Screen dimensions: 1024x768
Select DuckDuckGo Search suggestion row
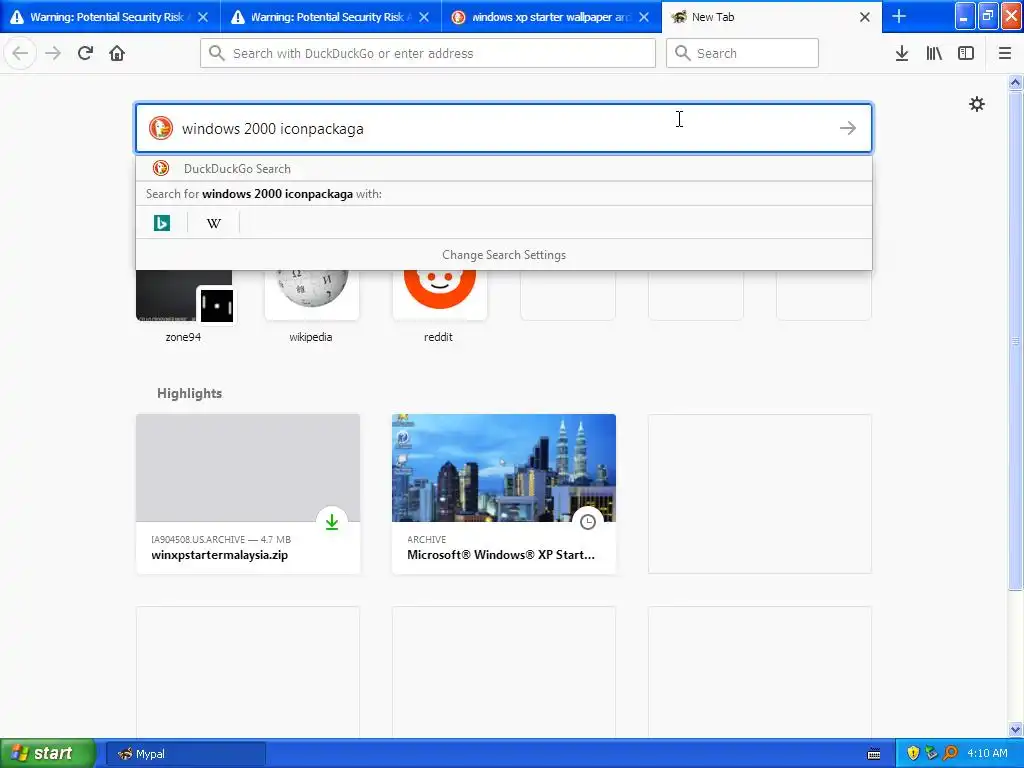click(x=504, y=168)
